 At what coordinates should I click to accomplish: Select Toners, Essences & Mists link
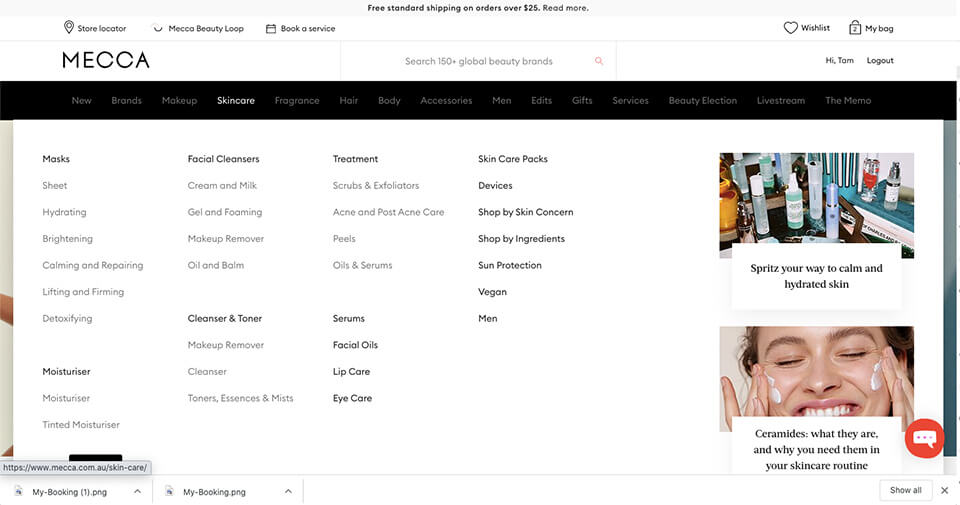241,398
